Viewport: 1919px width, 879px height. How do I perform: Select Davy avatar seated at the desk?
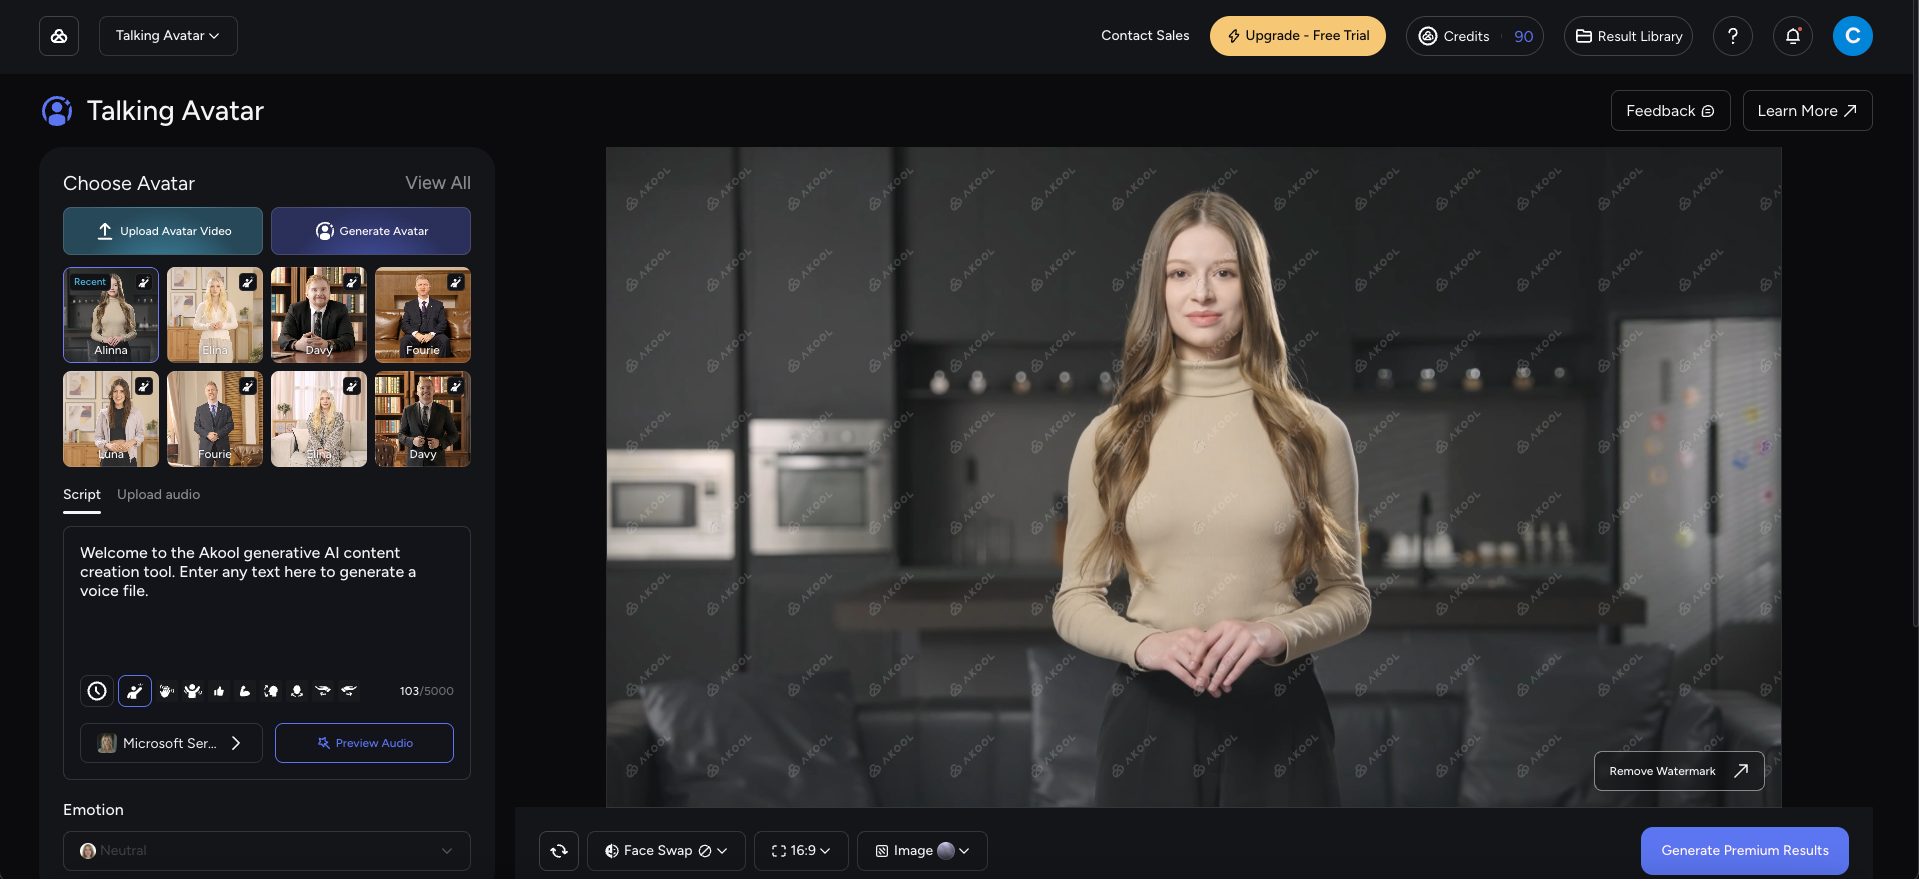(319, 315)
